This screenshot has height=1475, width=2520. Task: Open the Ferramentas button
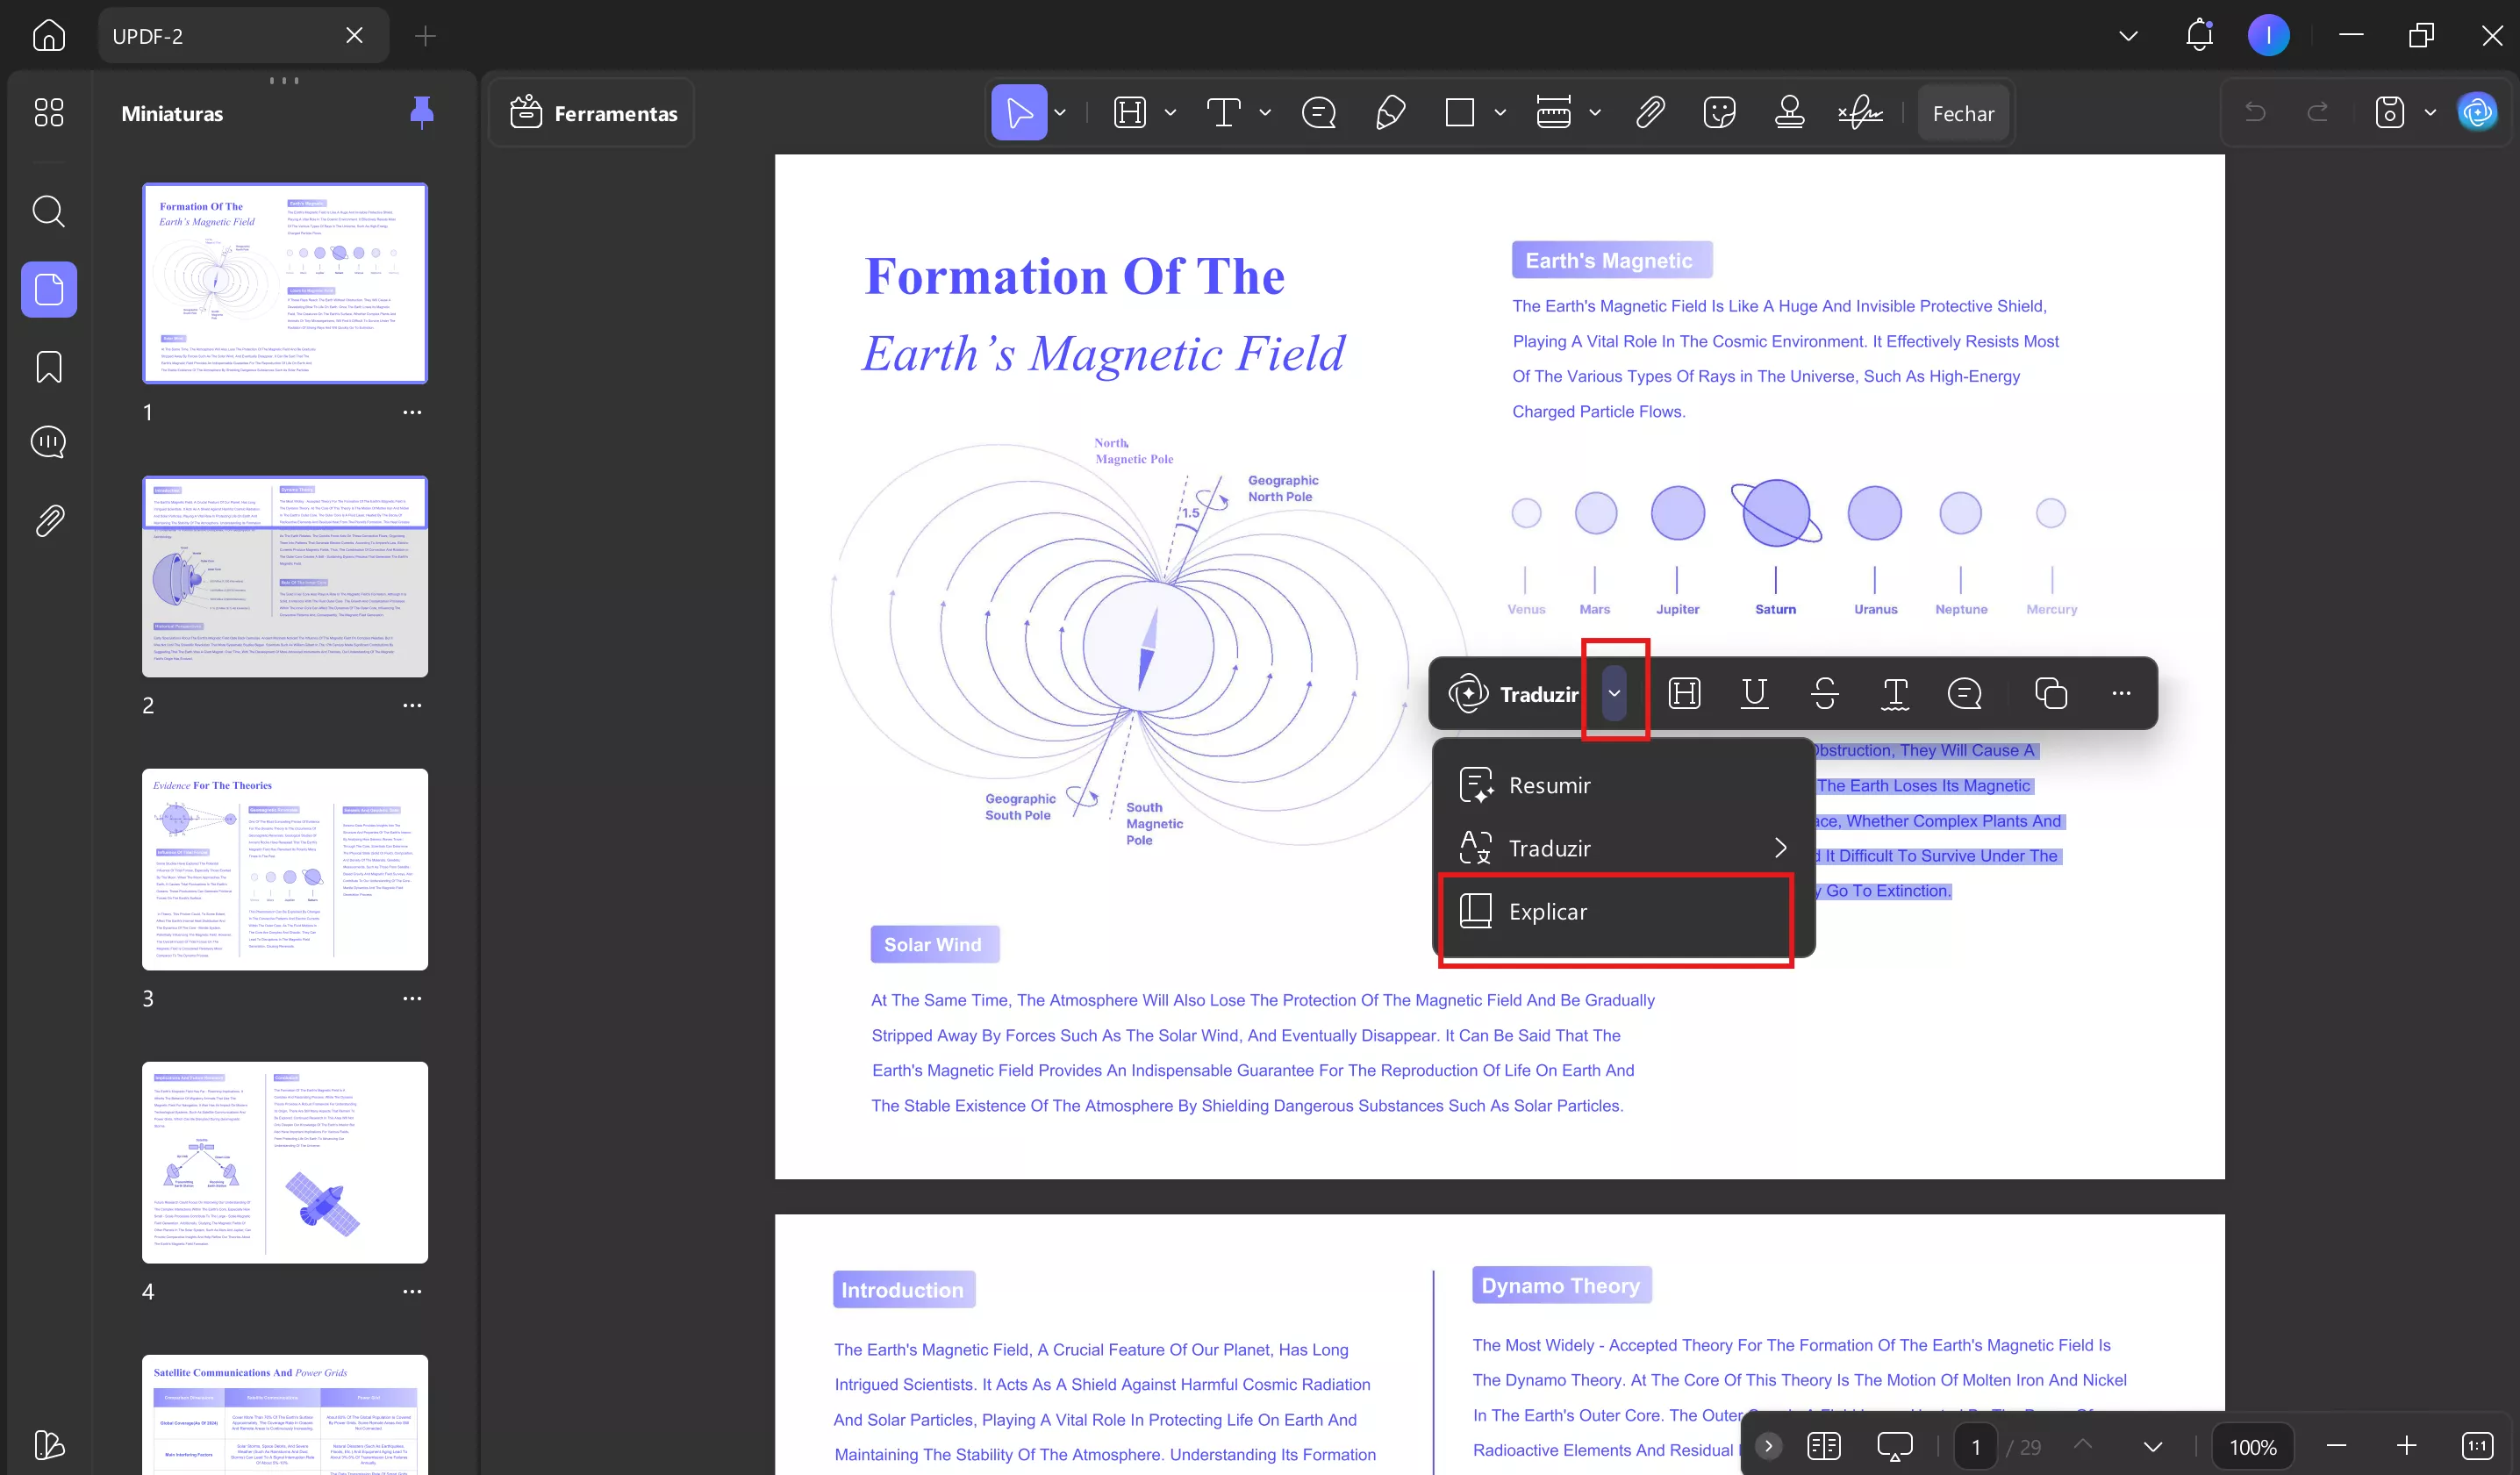594,113
